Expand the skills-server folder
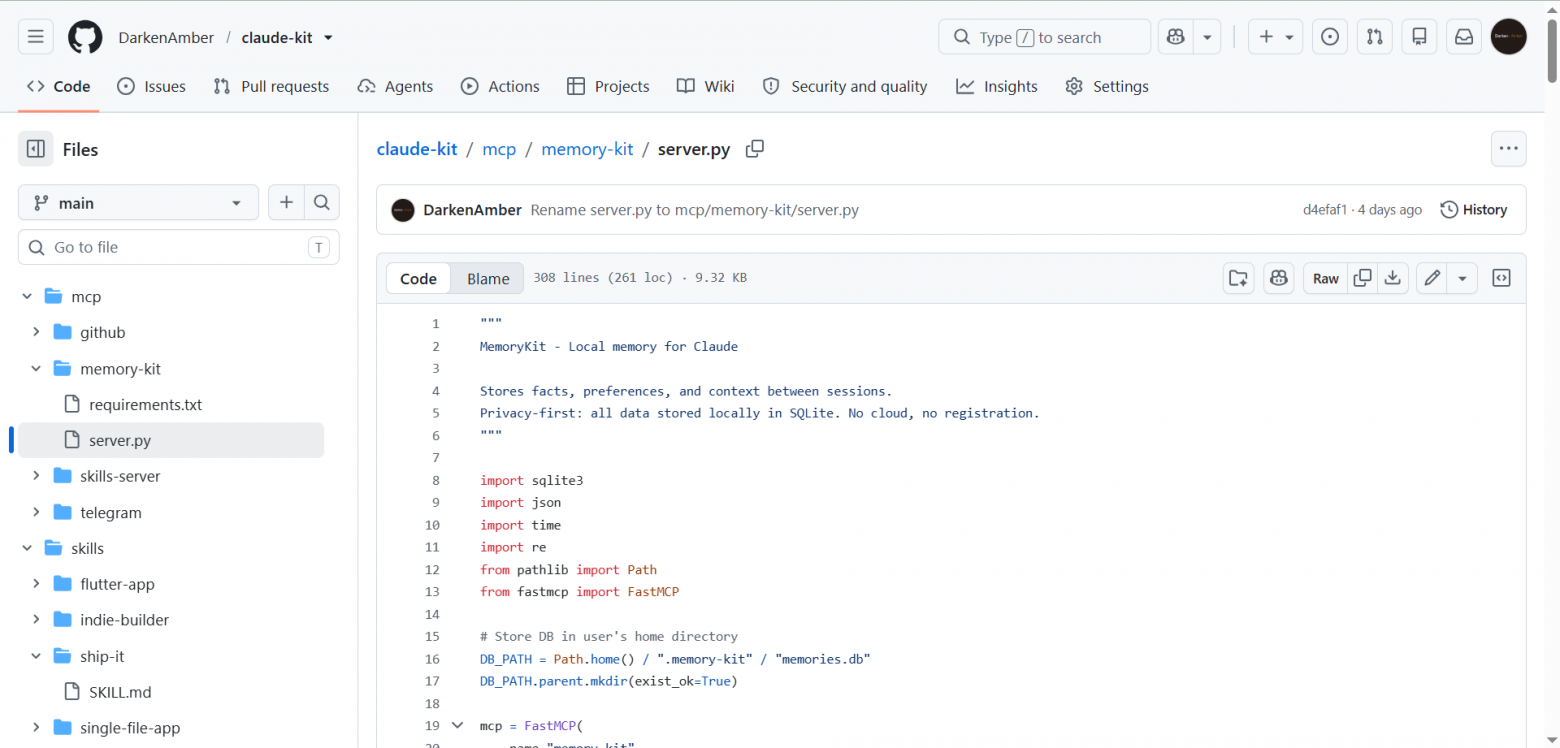 pos(36,476)
